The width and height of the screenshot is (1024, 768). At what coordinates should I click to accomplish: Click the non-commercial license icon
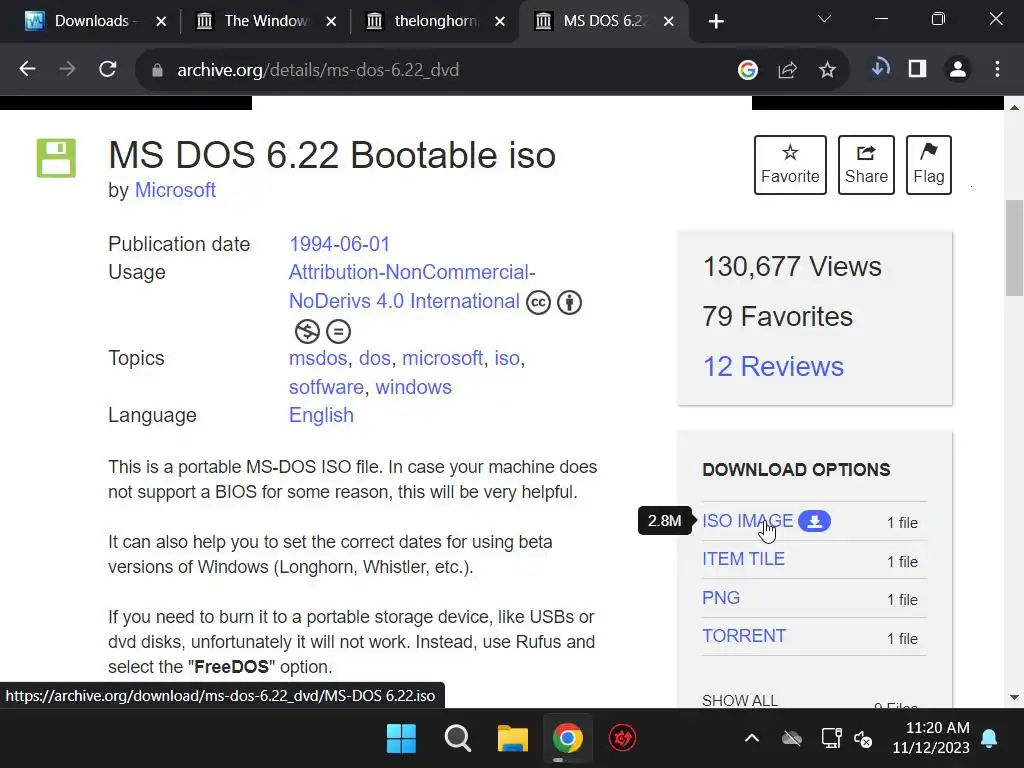point(307,332)
